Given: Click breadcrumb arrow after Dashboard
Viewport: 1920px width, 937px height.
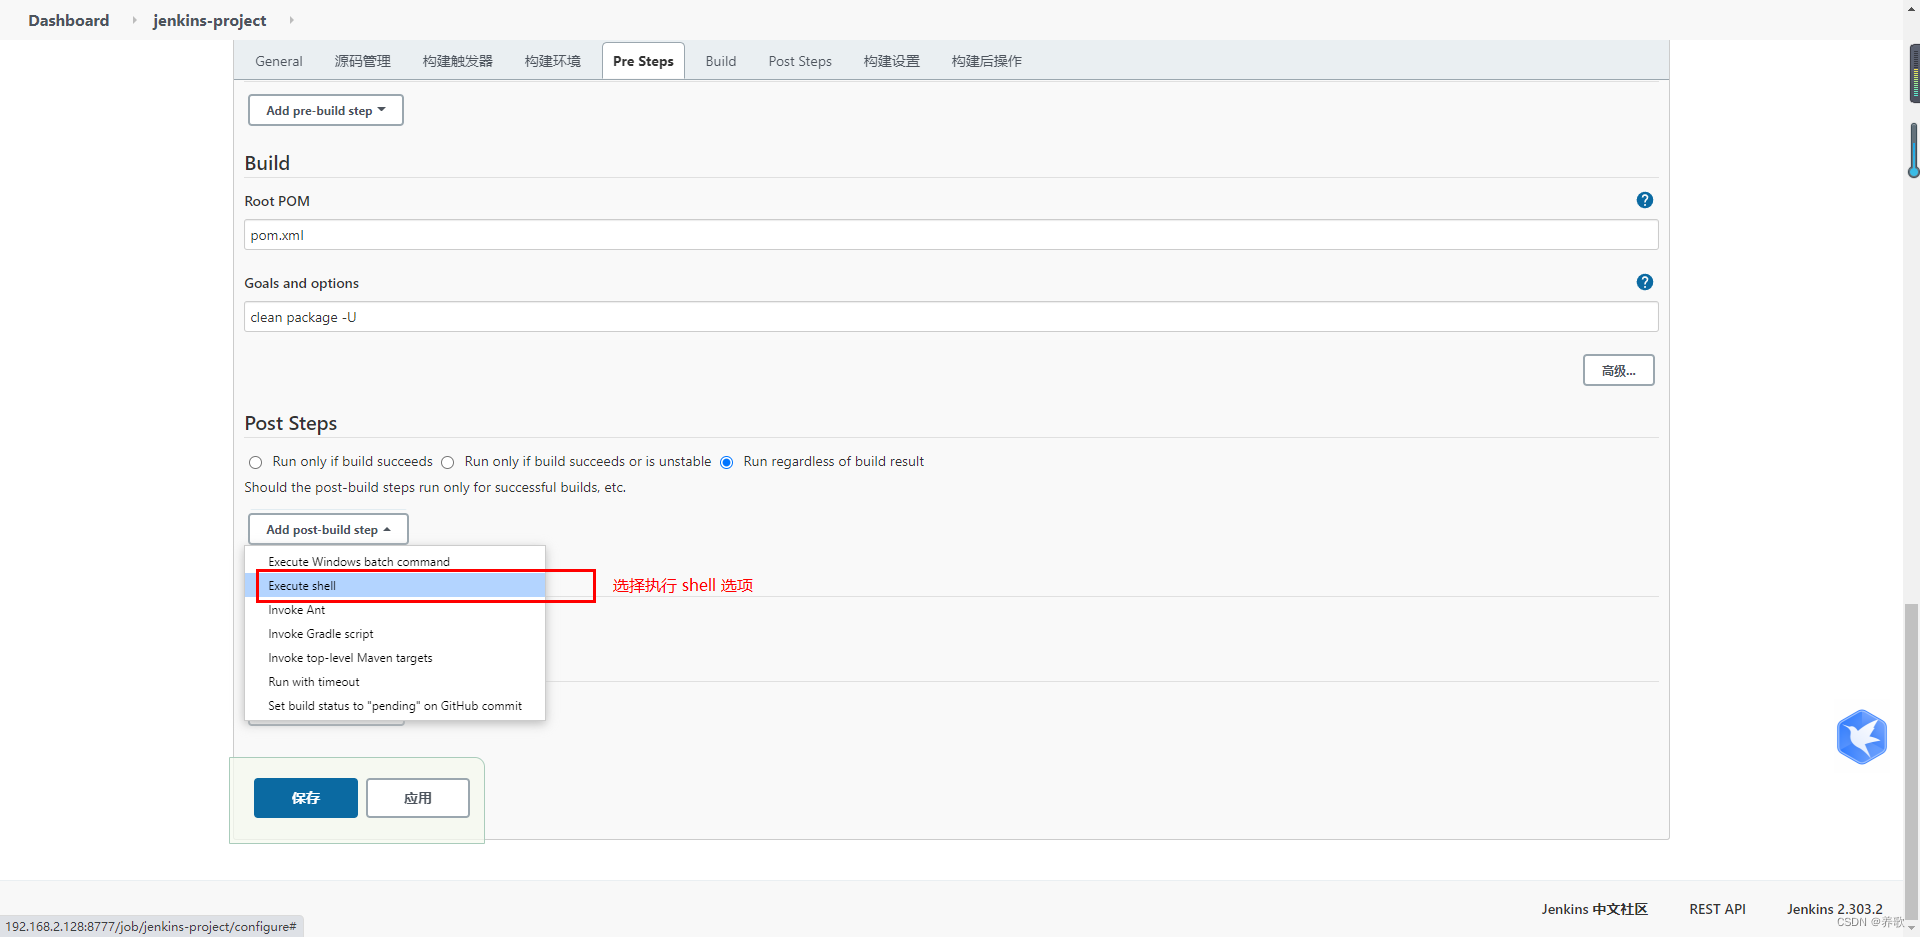Looking at the screenshot, I should click(x=134, y=20).
